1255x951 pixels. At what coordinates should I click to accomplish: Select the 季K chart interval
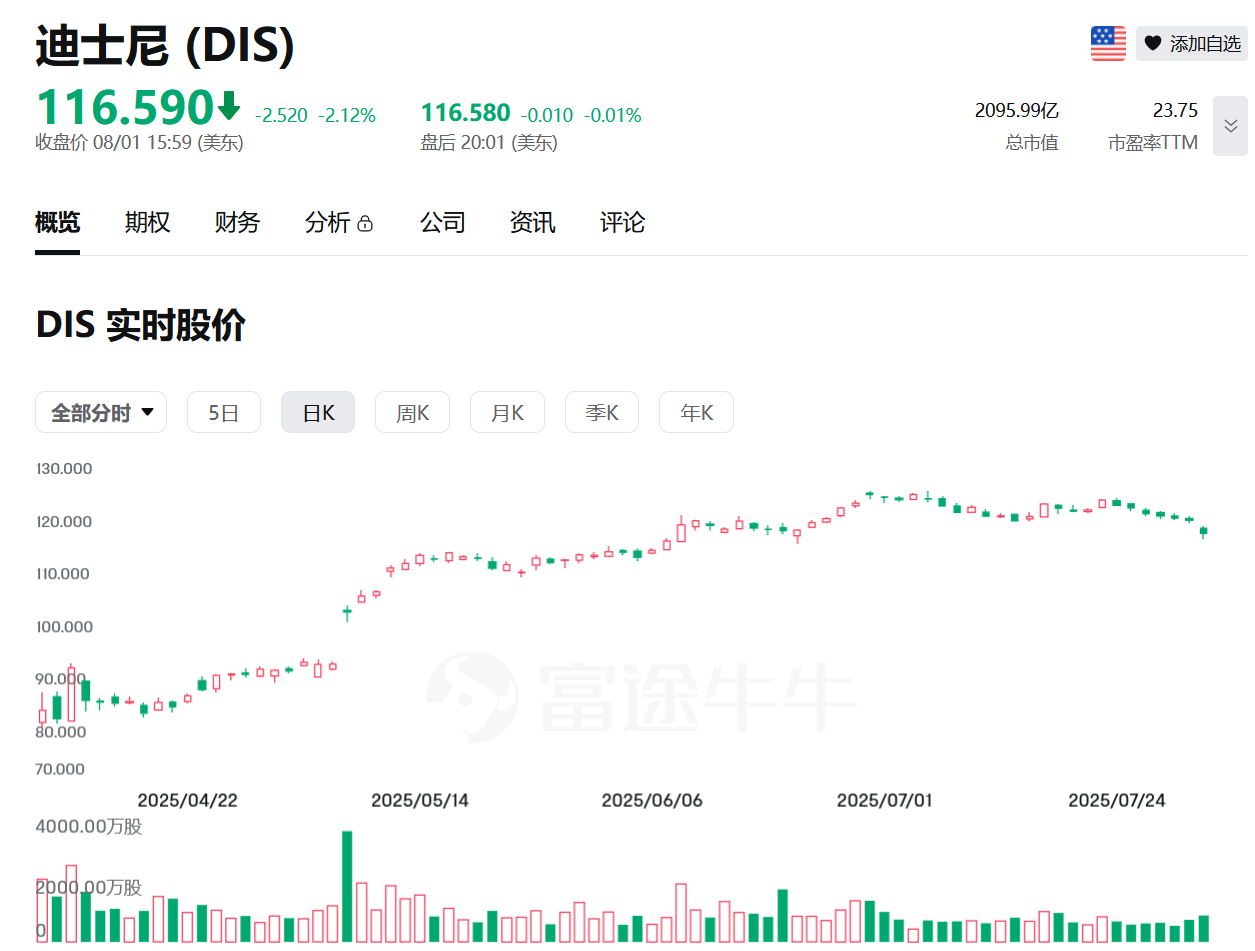(x=602, y=412)
